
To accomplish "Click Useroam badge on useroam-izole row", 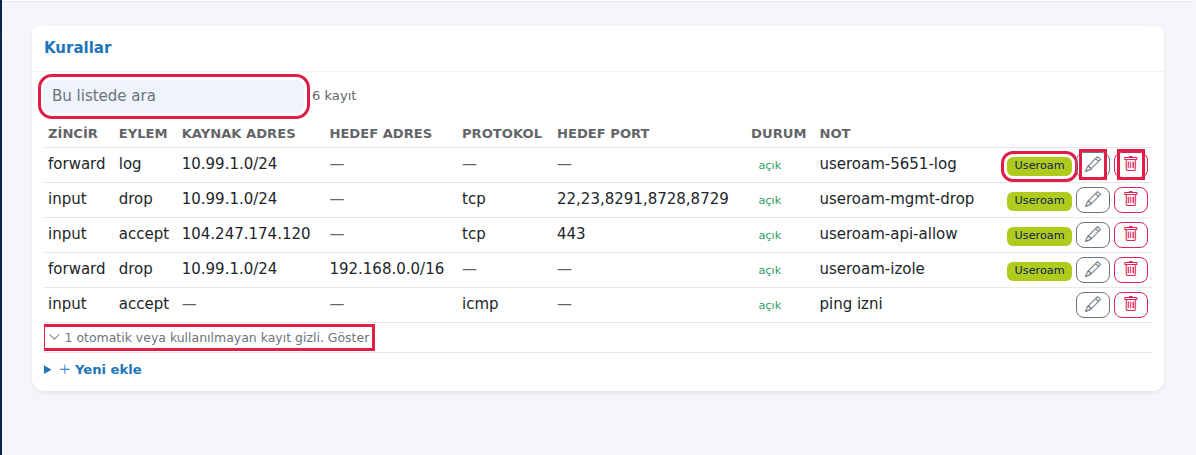I will tap(1039, 271).
